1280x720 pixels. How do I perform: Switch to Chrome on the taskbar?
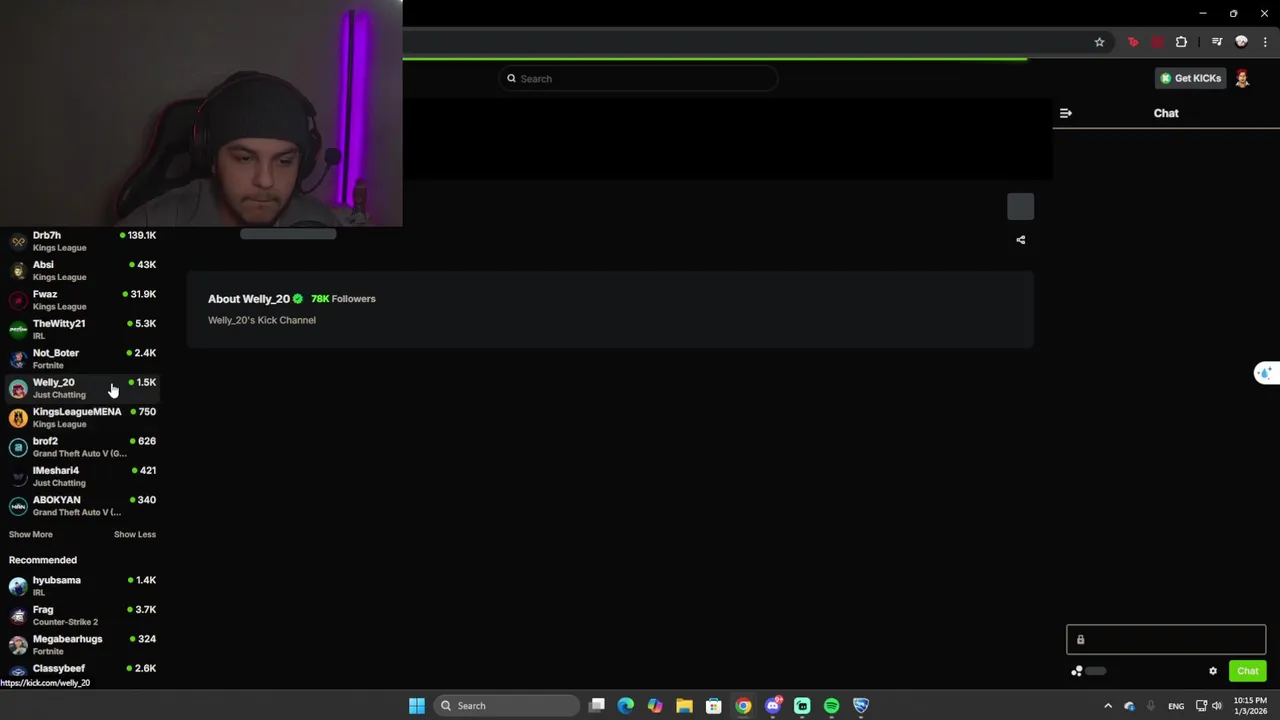[743, 706]
